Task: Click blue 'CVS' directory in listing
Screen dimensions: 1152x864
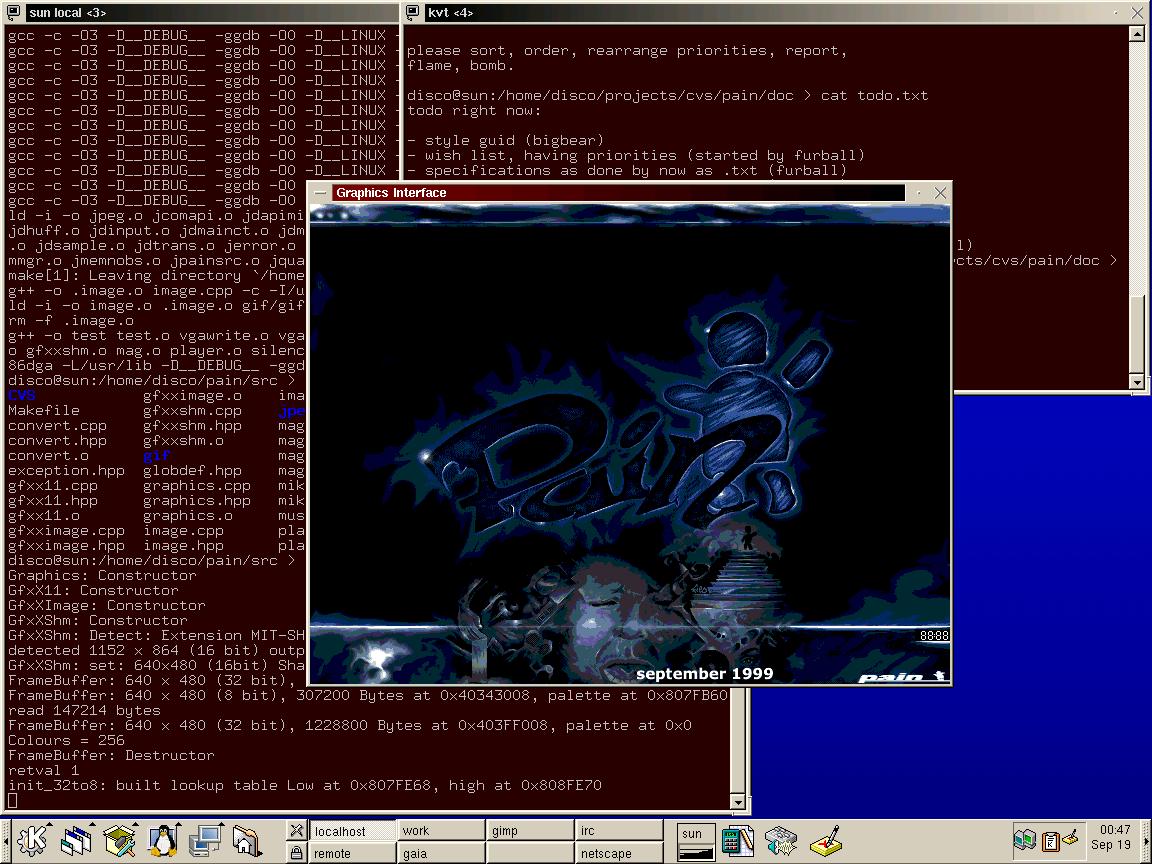Action: tap(21, 395)
